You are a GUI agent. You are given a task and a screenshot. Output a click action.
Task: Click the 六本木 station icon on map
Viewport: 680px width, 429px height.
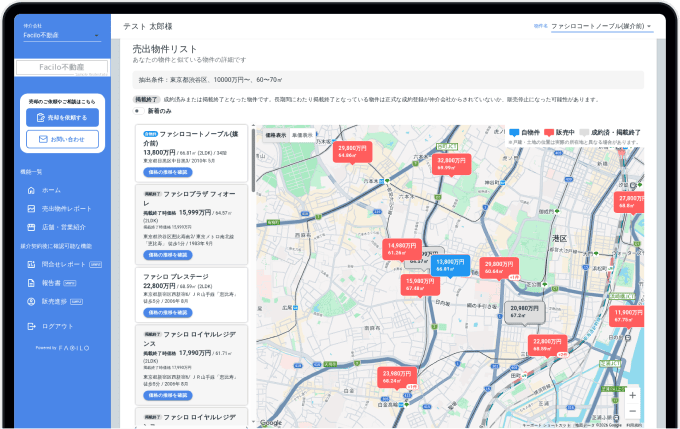click(x=381, y=181)
